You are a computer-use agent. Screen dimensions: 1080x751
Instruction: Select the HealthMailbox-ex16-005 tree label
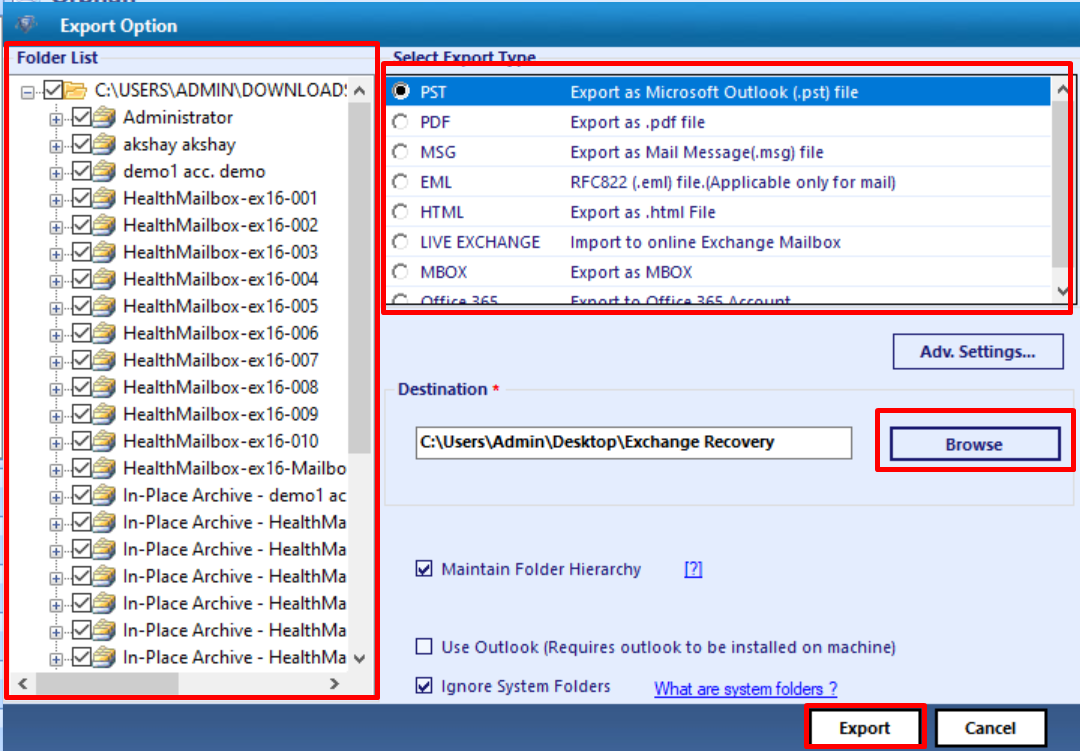pos(220,306)
